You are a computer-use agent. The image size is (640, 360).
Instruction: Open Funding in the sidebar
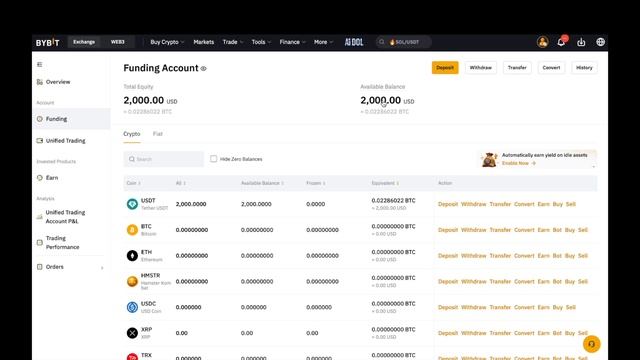tap(71, 119)
